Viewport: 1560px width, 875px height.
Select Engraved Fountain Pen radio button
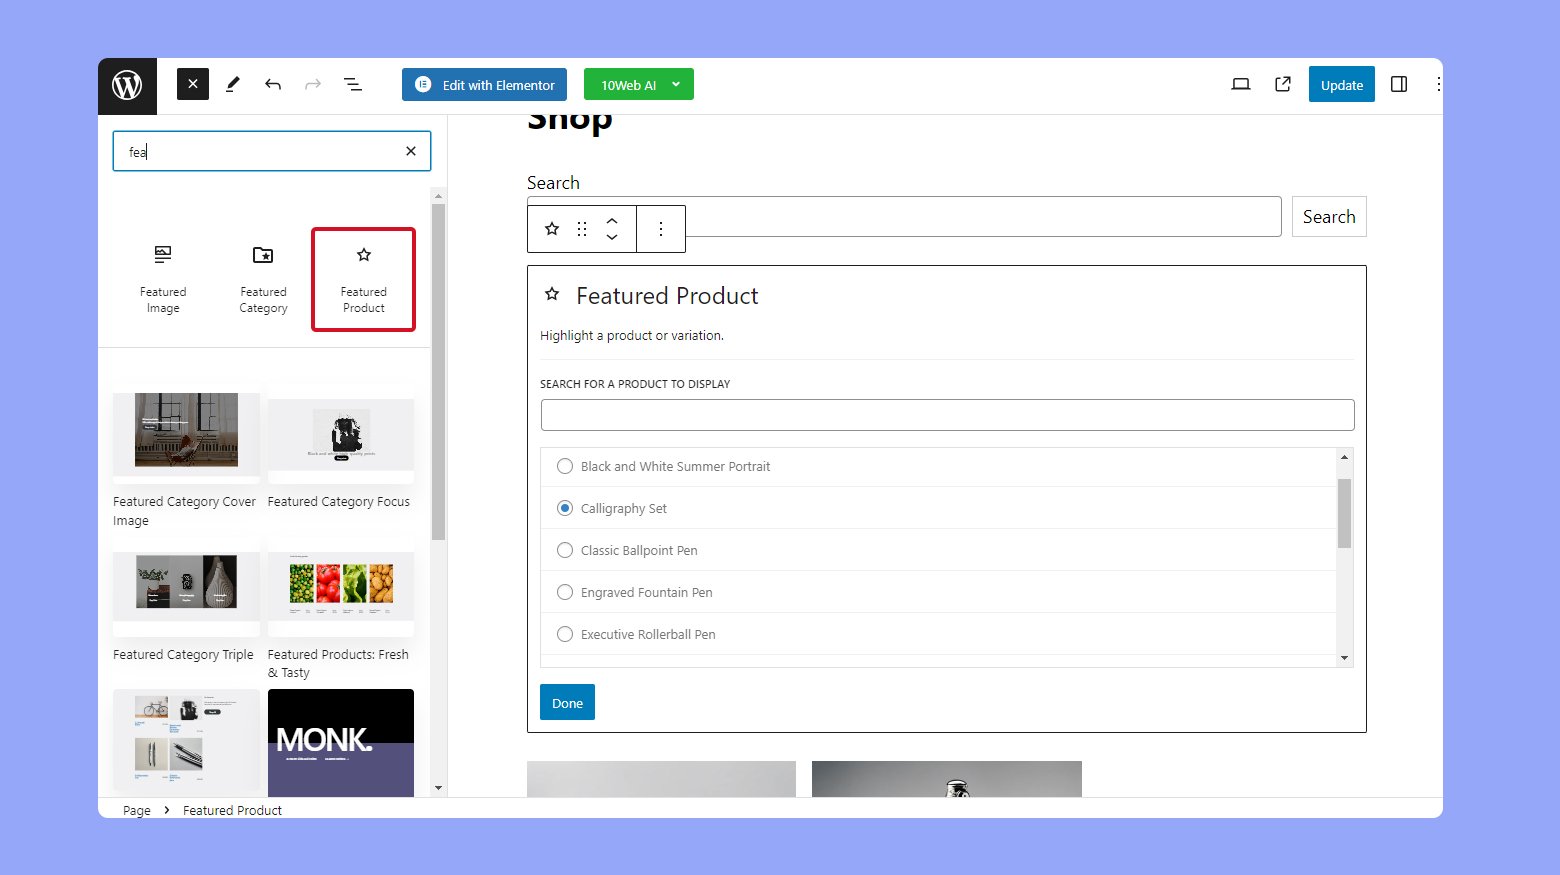pyautogui.click(x=565, y=593)
